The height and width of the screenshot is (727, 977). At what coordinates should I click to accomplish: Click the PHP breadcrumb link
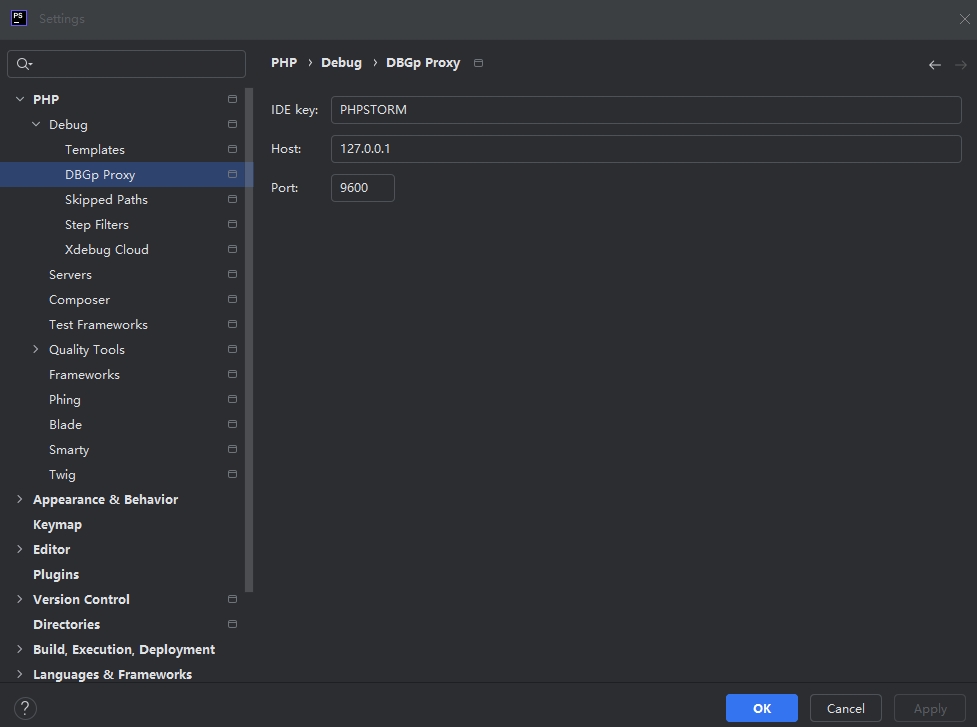tap(284, 63)
